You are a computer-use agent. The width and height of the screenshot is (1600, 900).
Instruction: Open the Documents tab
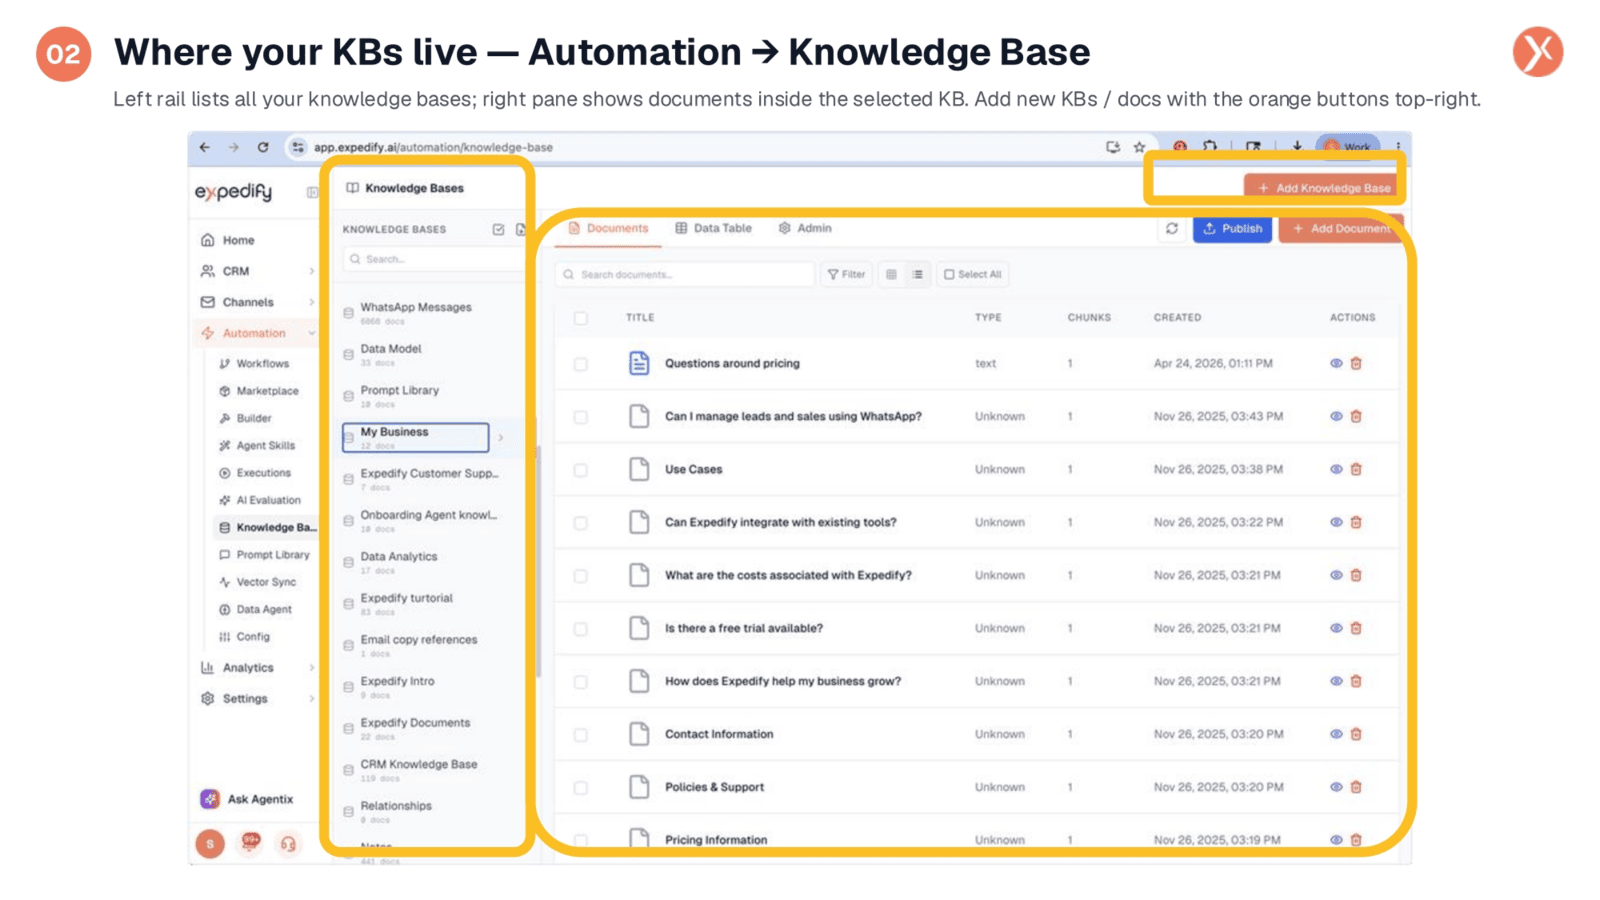608,228
